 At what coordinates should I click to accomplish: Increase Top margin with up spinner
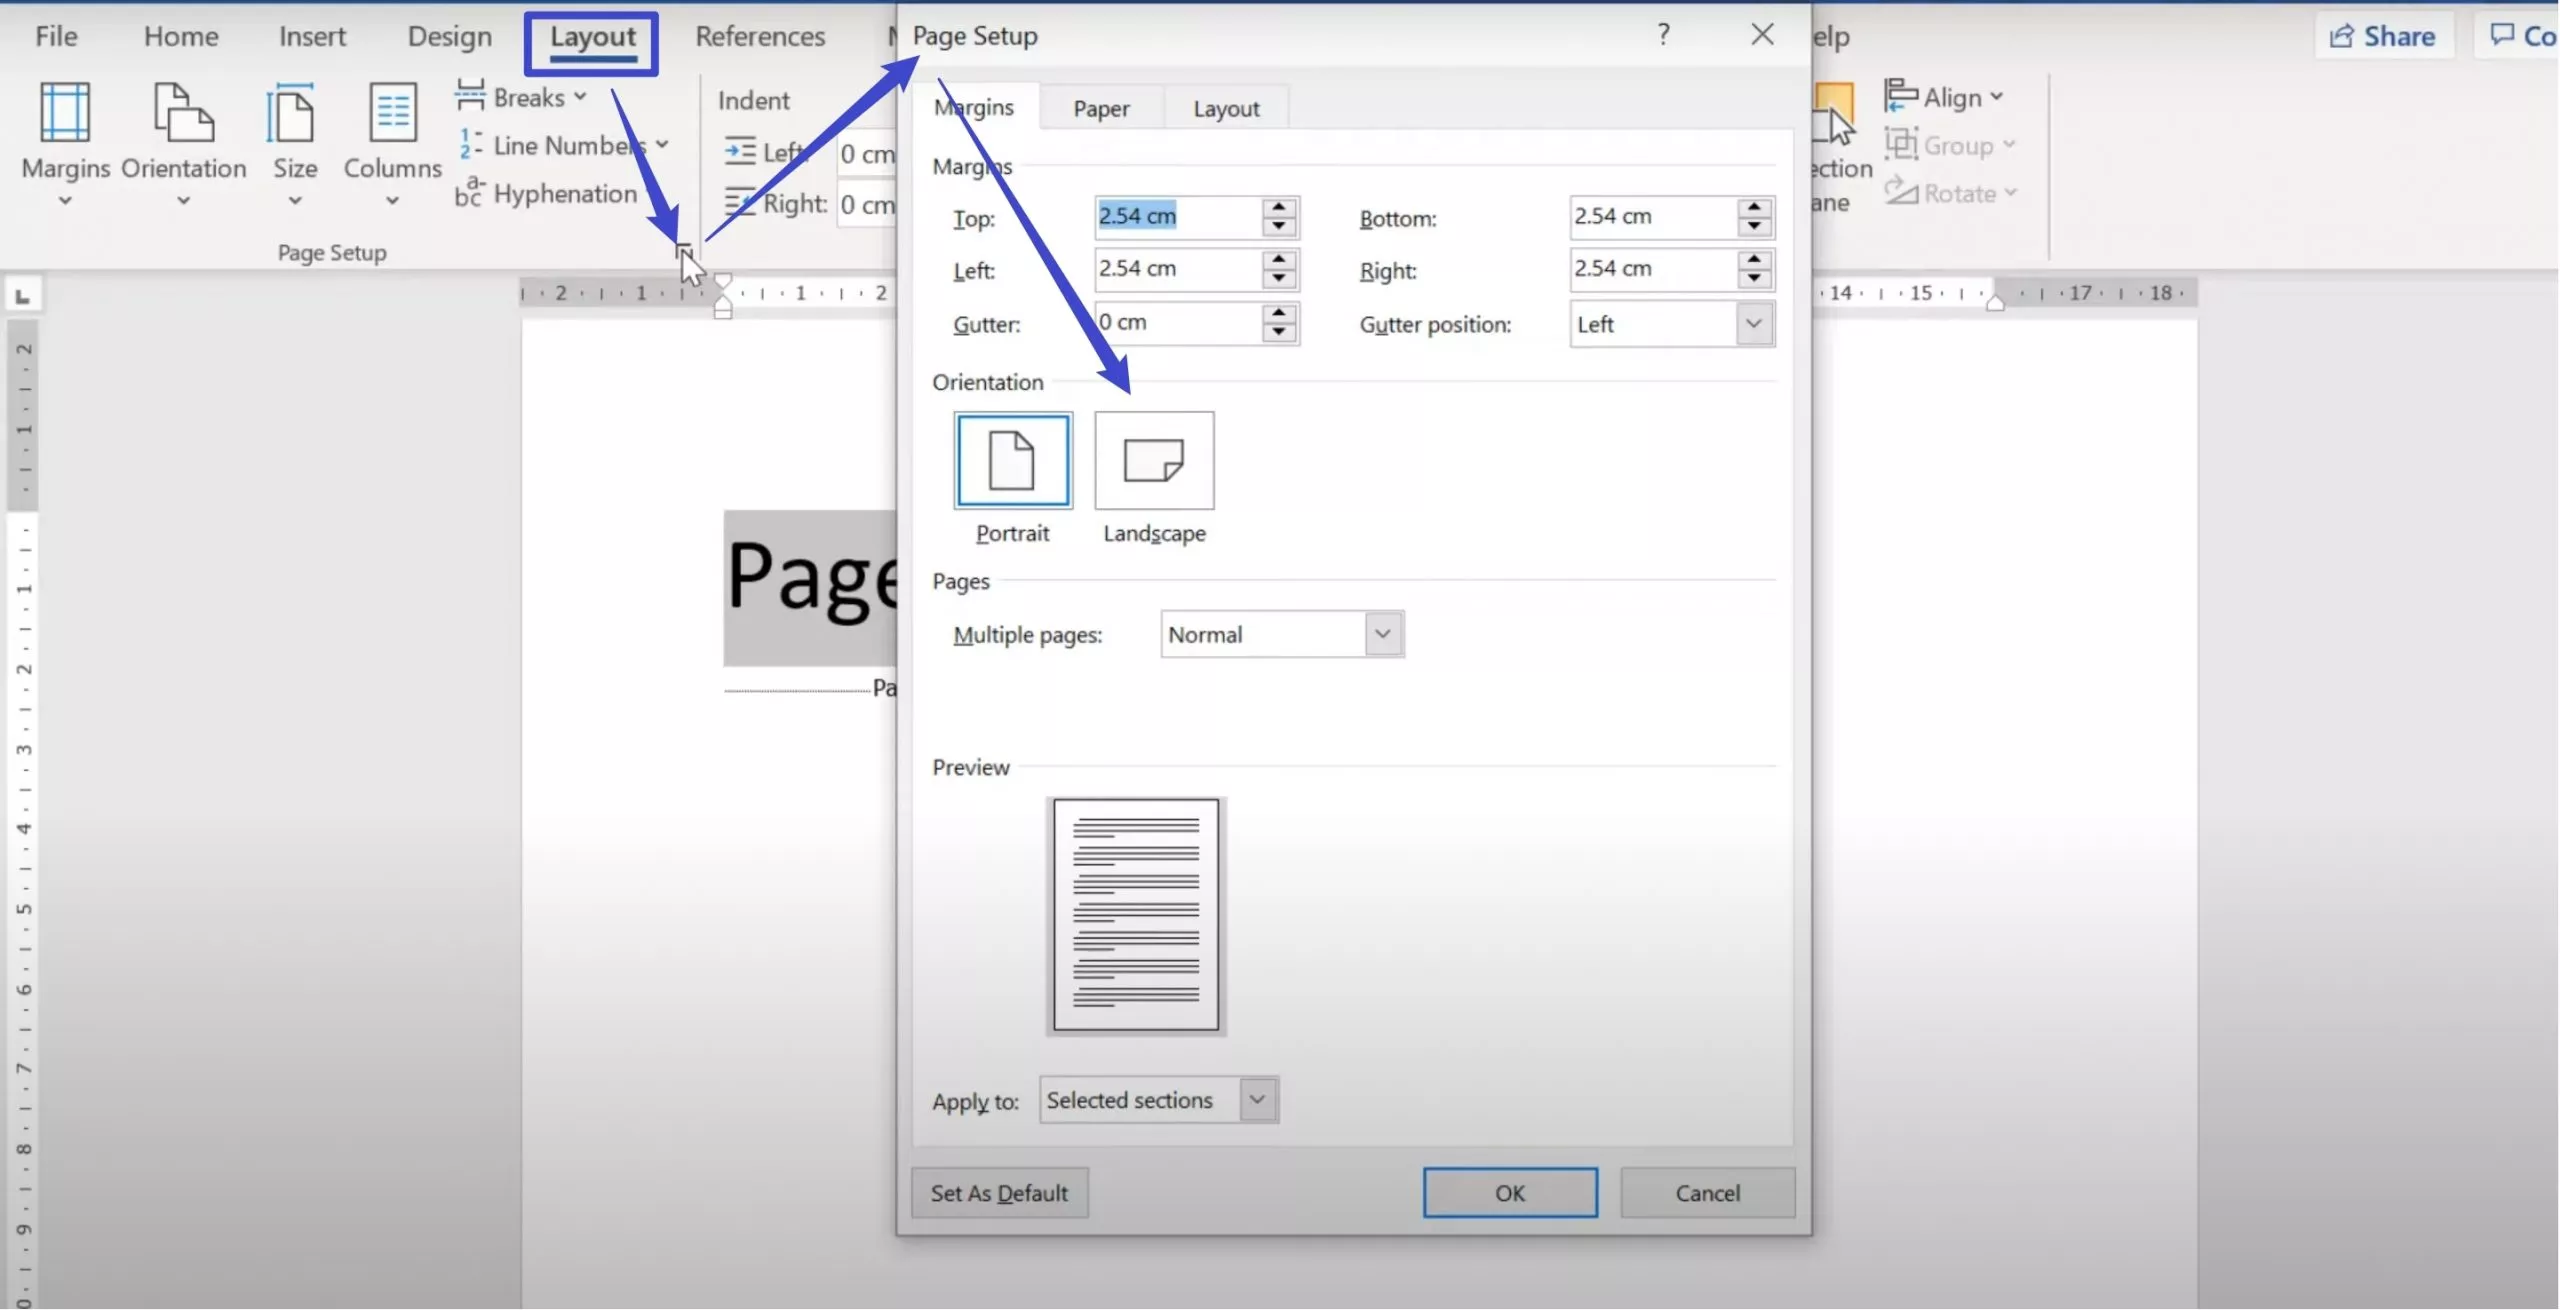pyautogui.click(x=1278, y=208)
